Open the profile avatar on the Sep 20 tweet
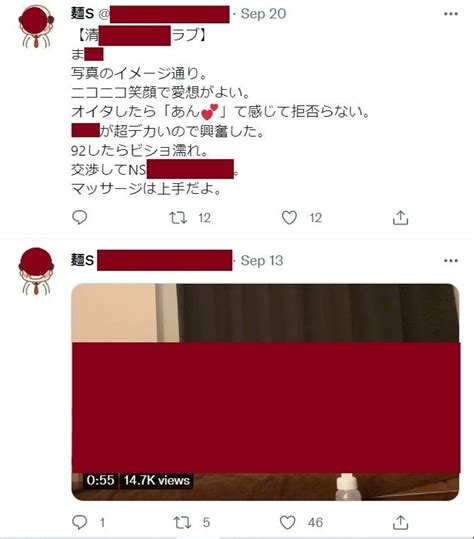Screen dimensions: 474x539 click(x=36, y=26)
